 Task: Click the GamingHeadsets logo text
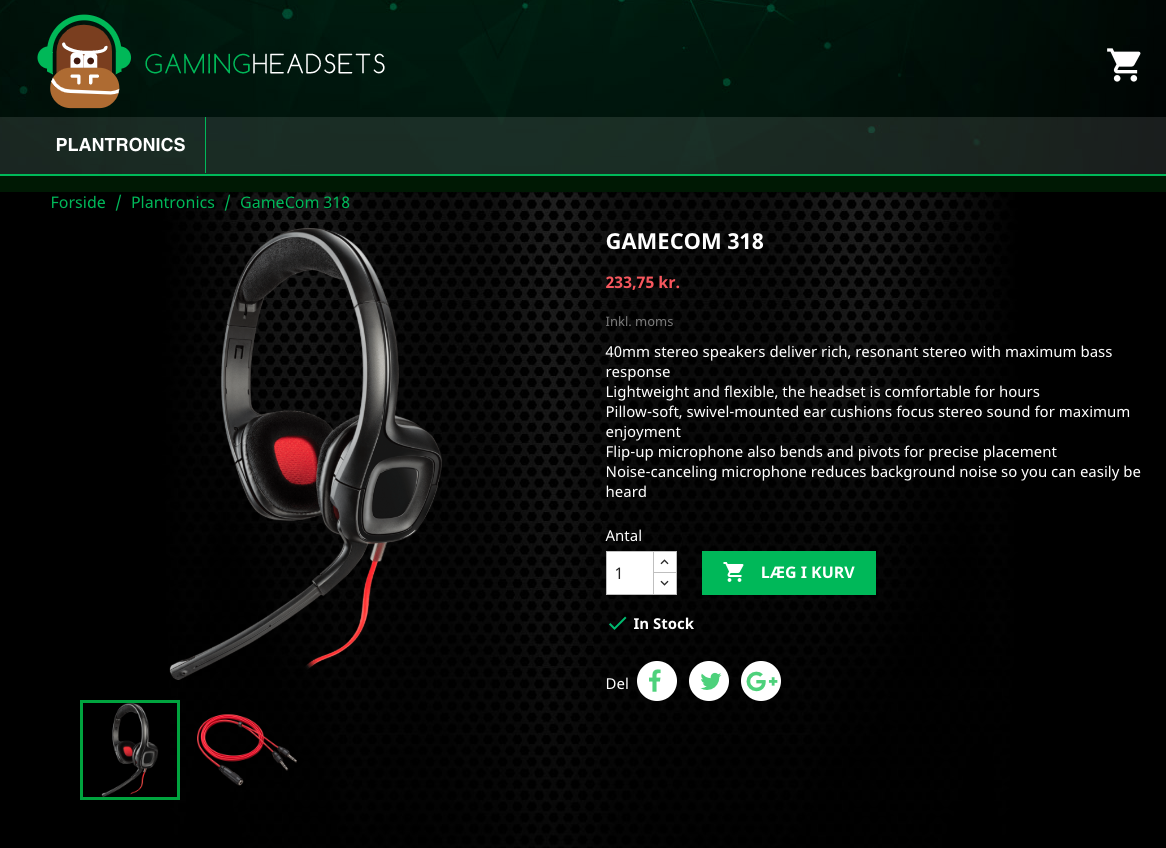point(265,64)
